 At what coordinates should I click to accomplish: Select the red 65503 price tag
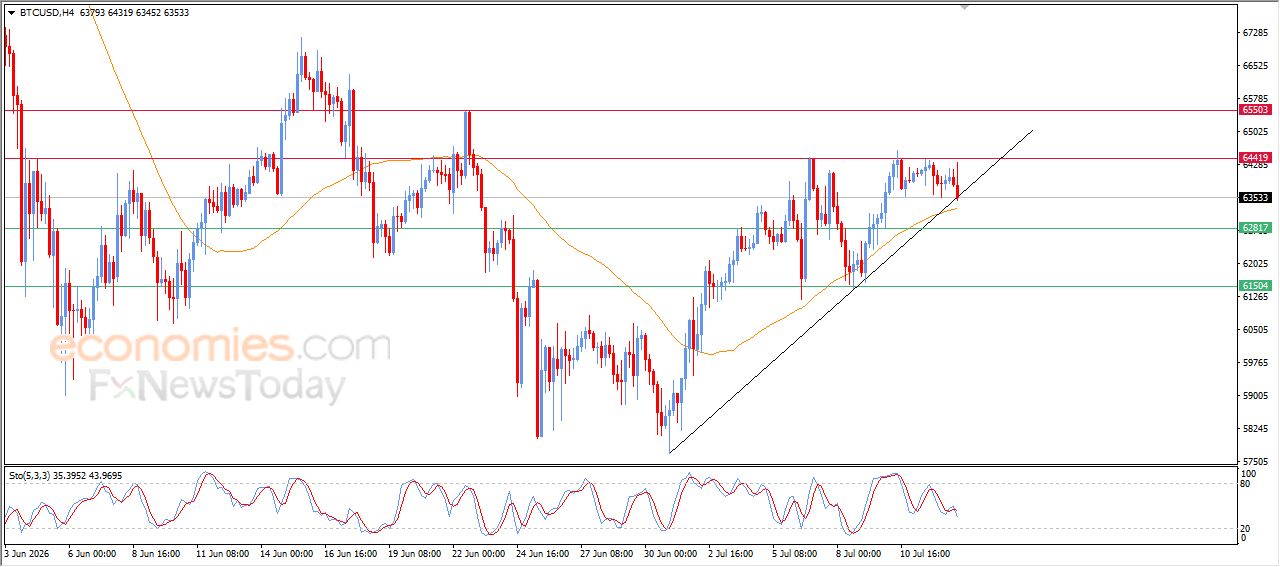[1255, 110]
